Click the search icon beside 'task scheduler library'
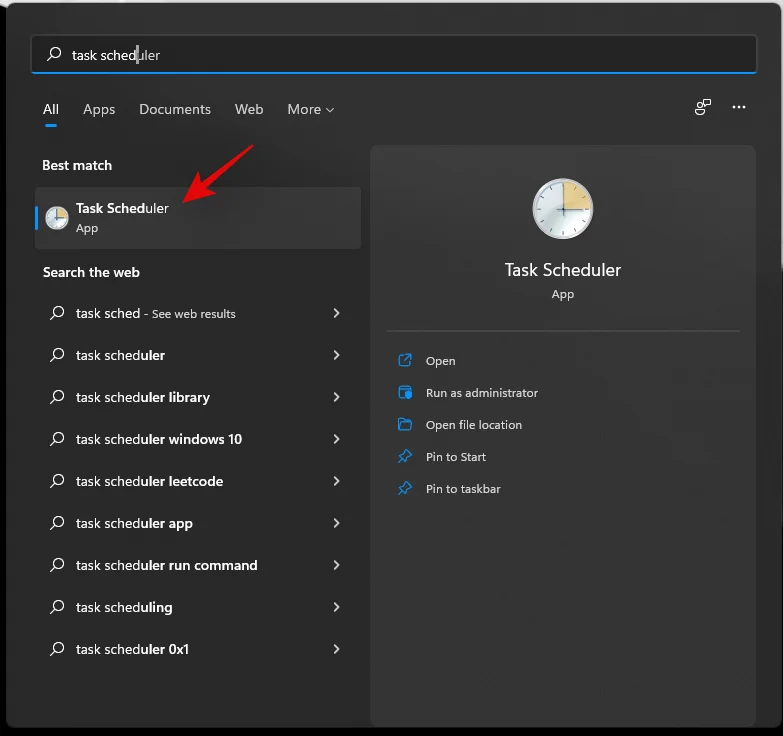783x736 pixels. coord(57,397)
